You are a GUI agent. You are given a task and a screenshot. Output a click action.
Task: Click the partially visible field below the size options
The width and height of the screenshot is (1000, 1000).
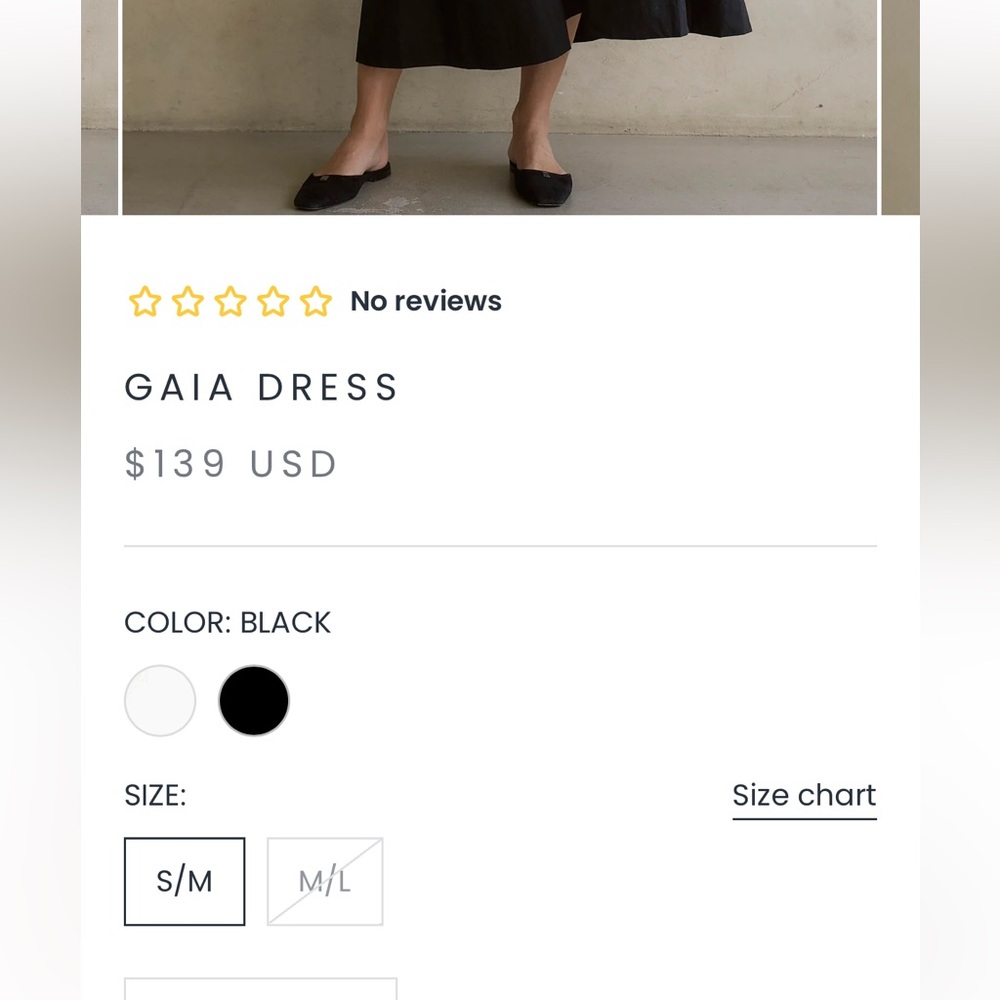(260, 992)
